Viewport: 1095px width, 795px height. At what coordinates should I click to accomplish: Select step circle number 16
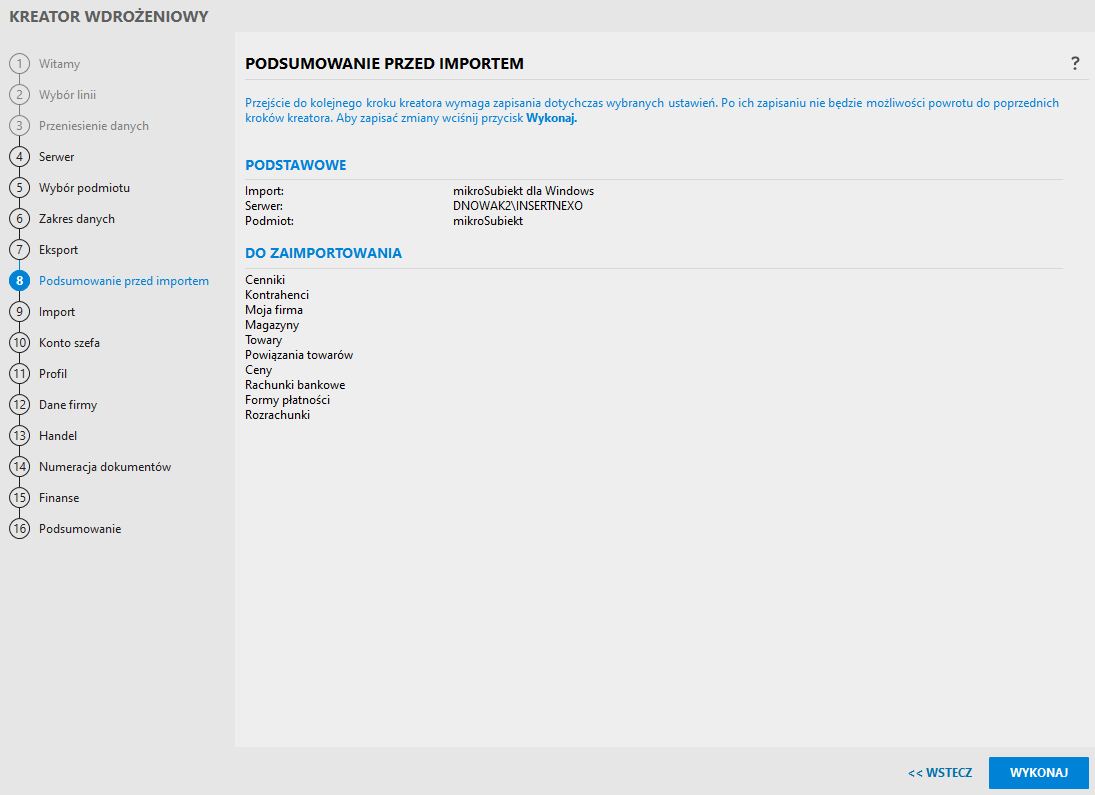(20, 529)
